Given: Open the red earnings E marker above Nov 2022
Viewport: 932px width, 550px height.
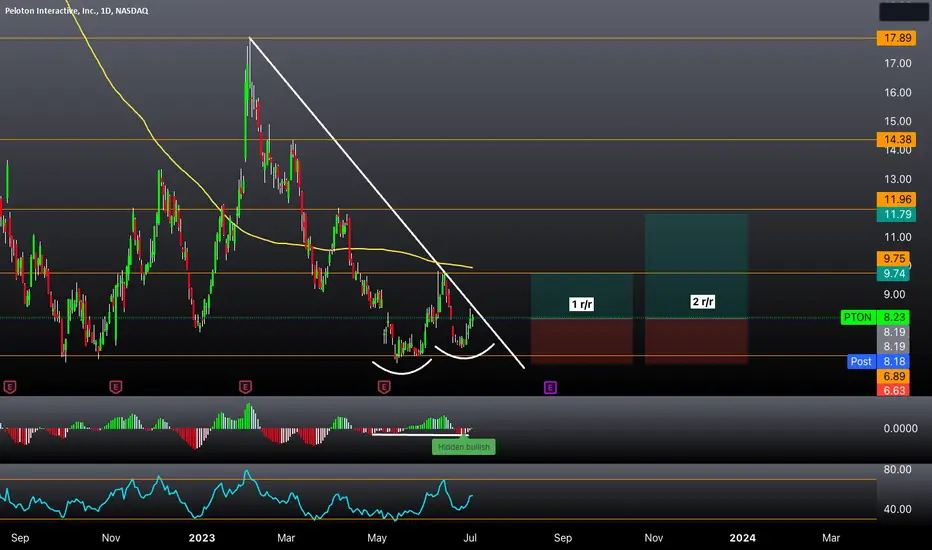Looking at the screenshot, I should coord(115,388).
